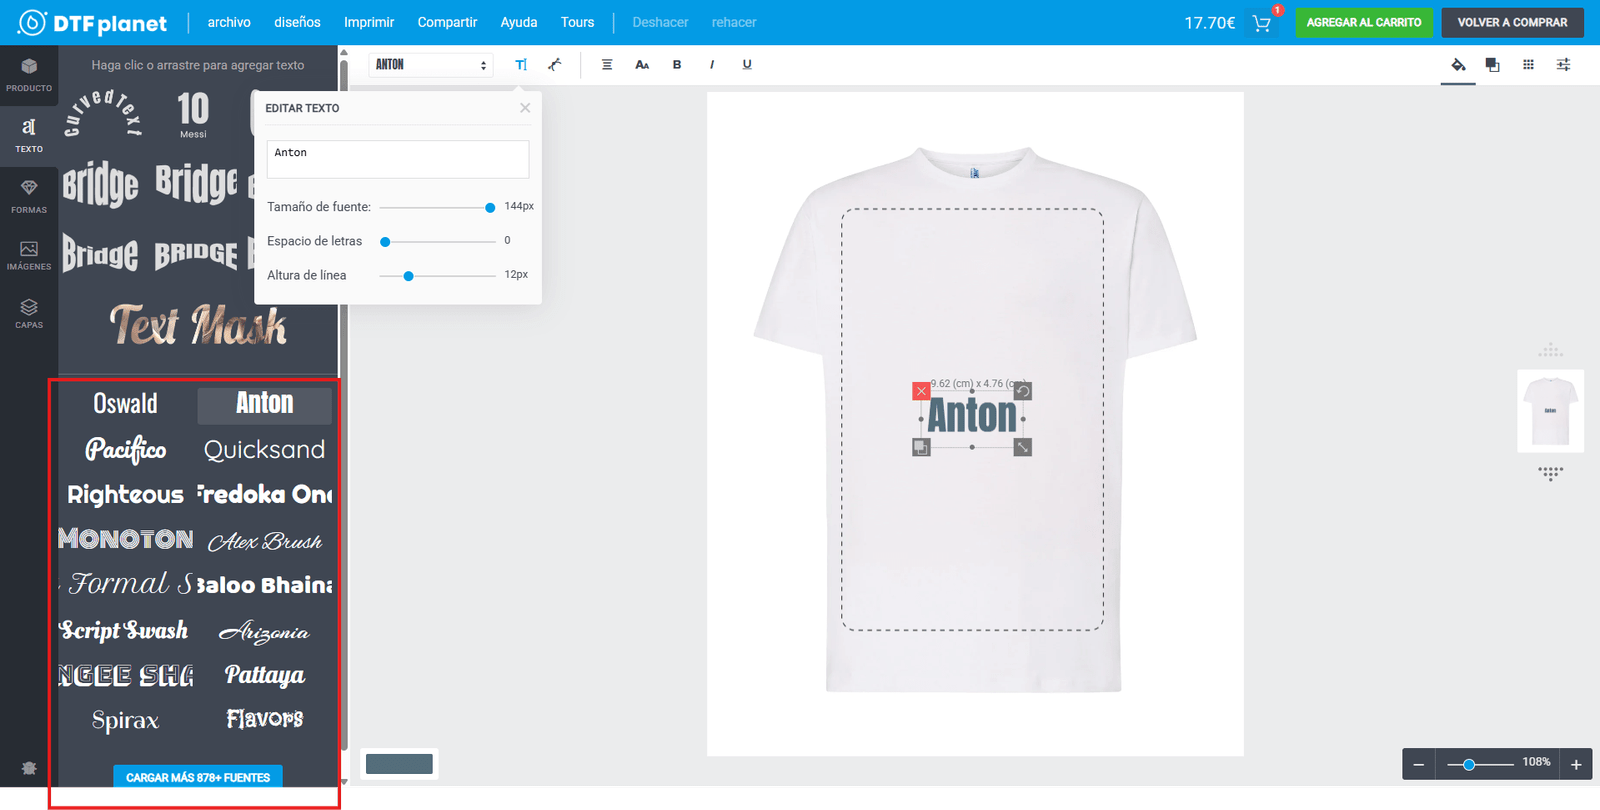The height and width of the screenshot is (810, 1600).
Task: Toggle italic formatting
Action: point(712,65)
